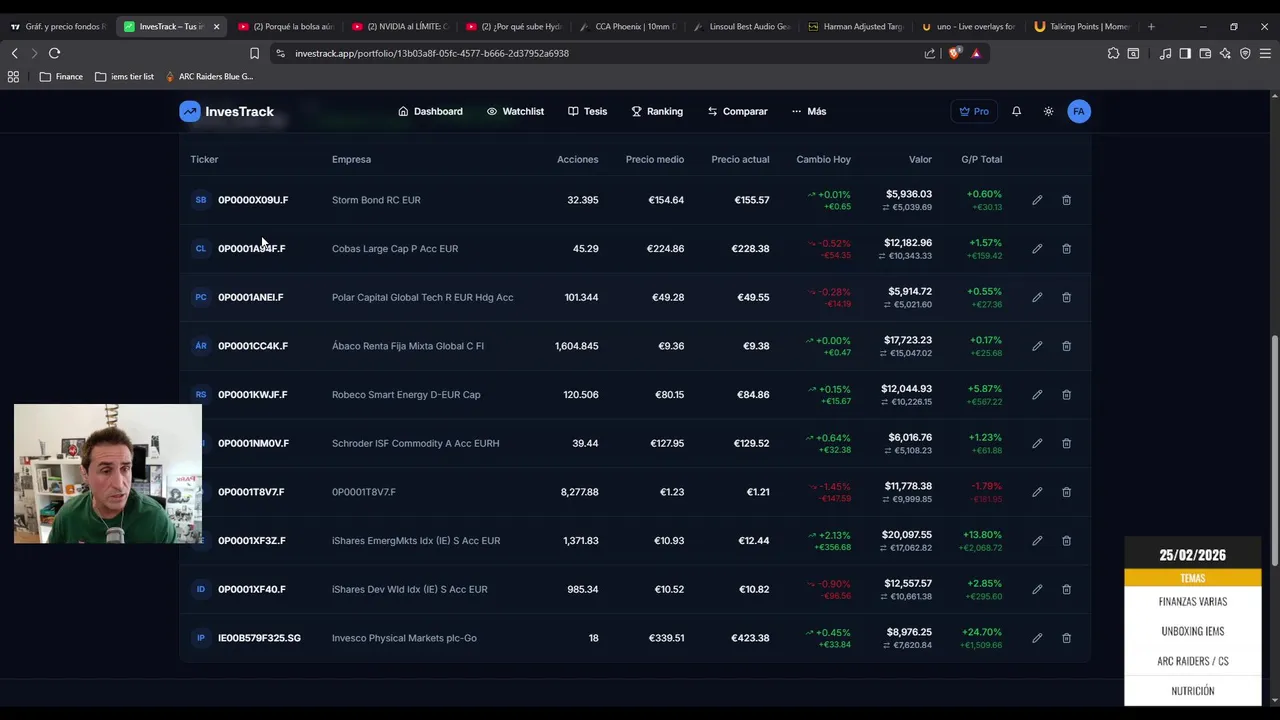Open ticker 0P0000X09U.F

coord(253,200)
